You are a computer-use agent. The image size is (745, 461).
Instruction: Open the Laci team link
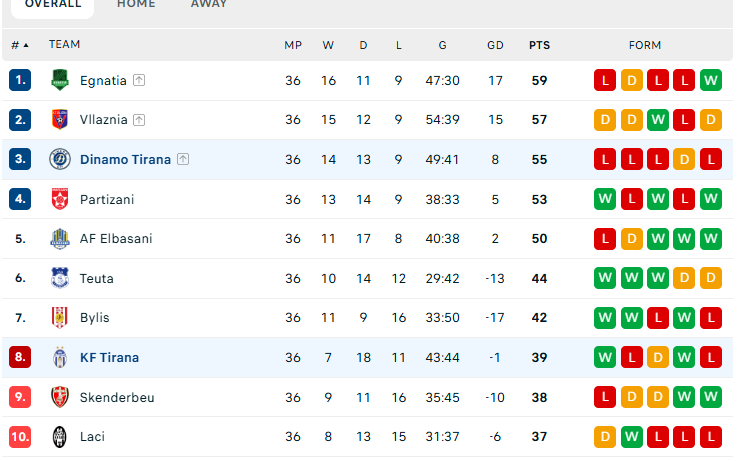[x=92, y=437]
